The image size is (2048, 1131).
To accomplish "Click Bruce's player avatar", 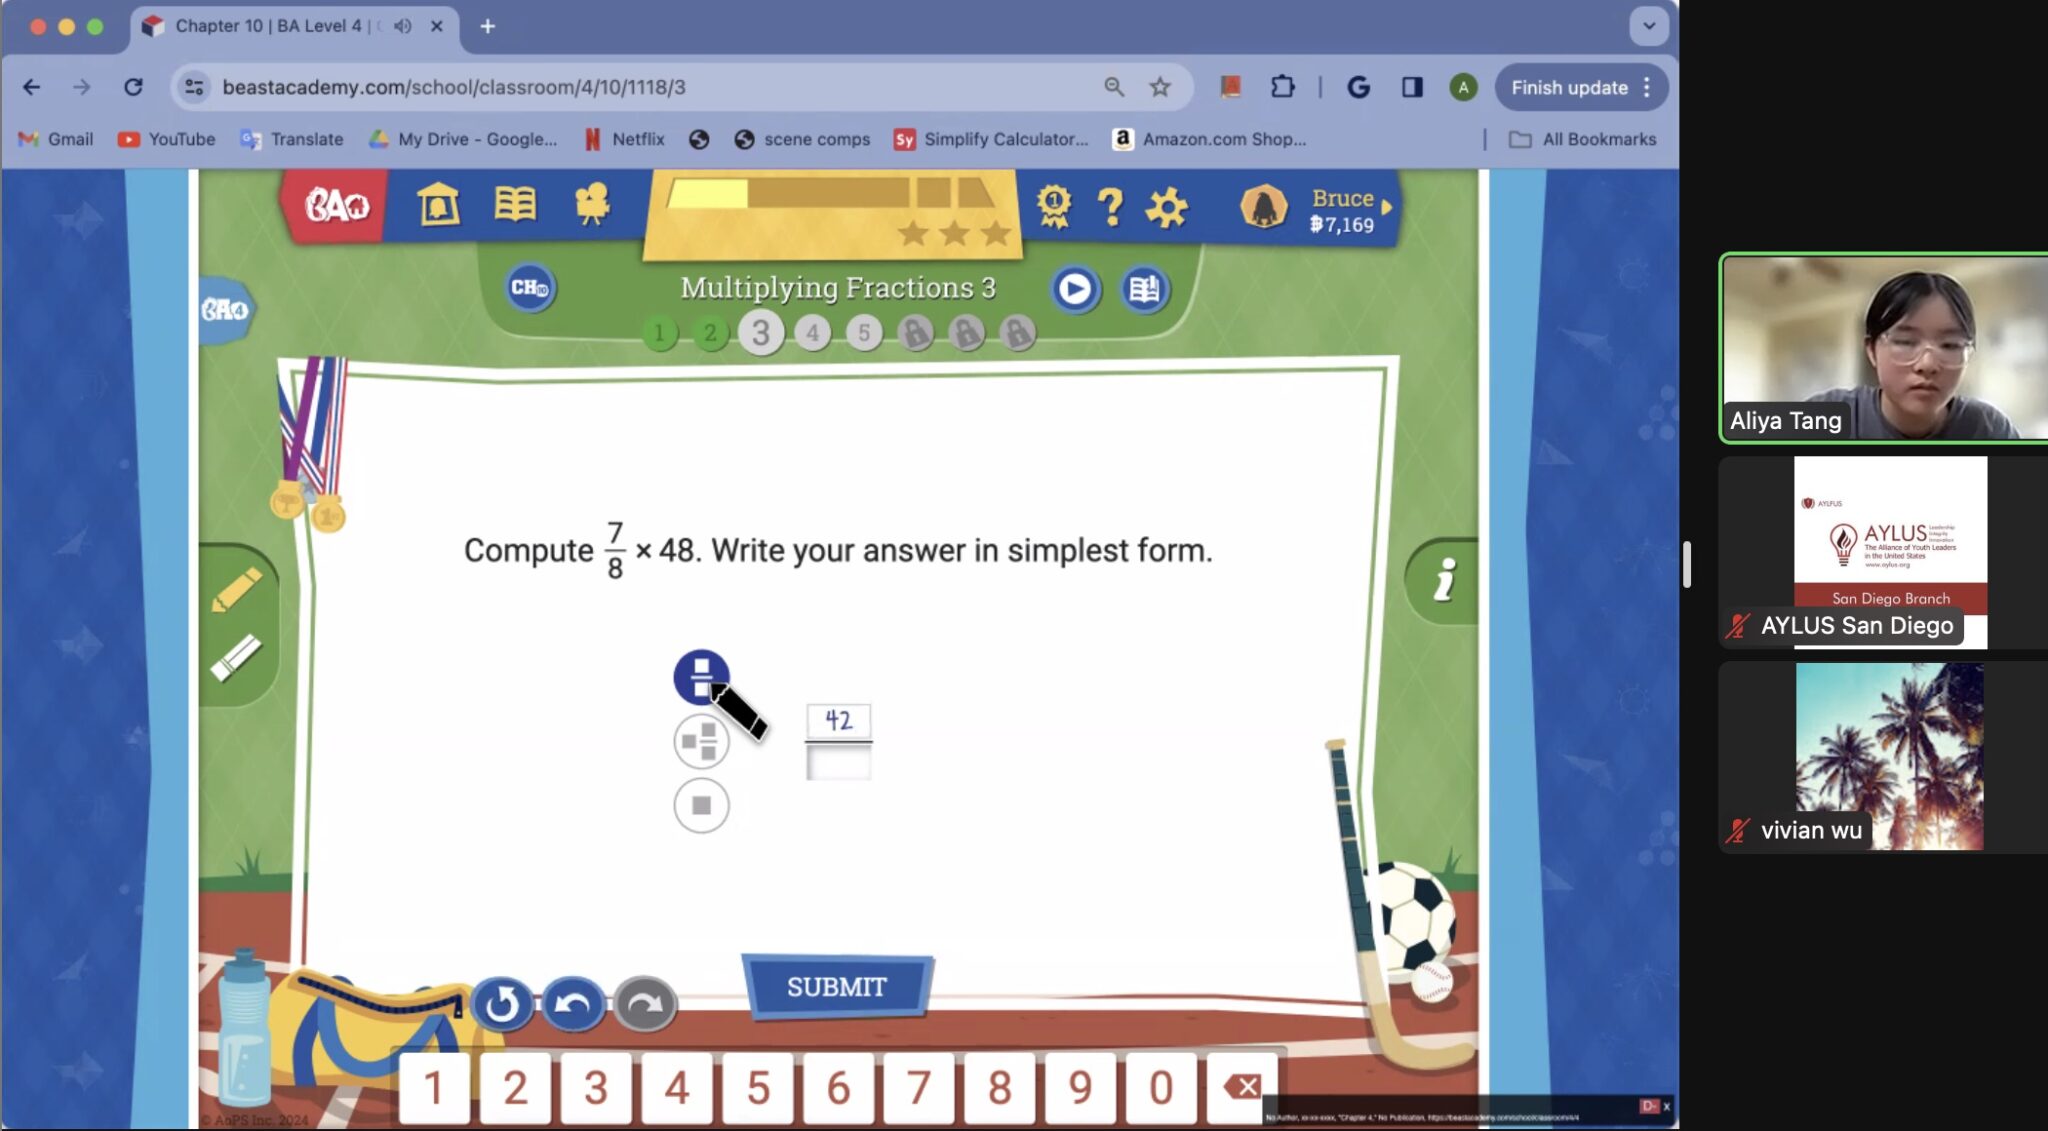I will point(1263,207).
